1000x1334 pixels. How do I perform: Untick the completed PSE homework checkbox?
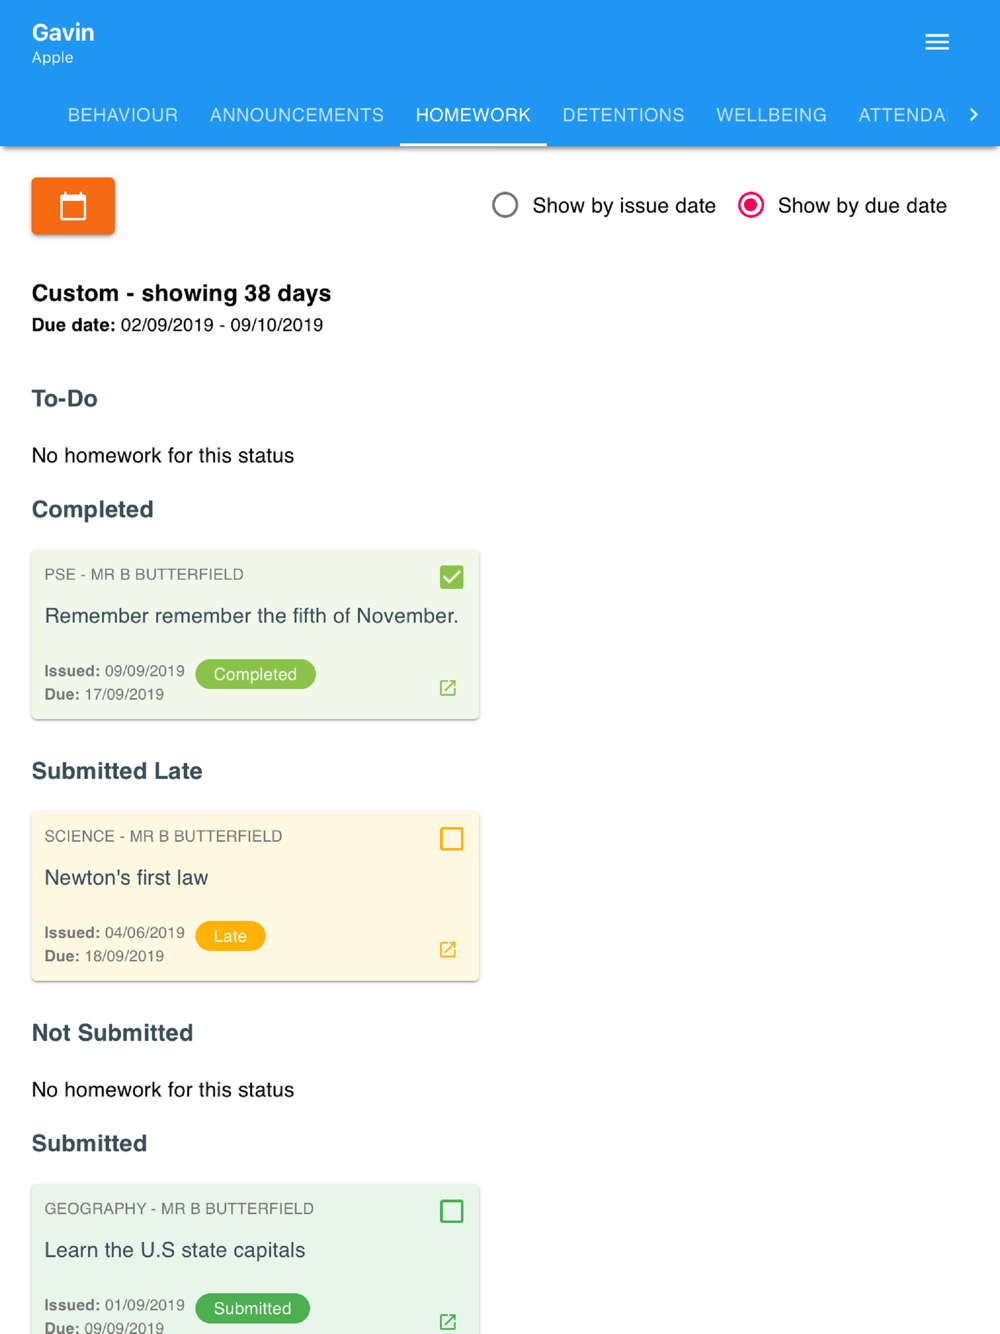click(452, 577)
